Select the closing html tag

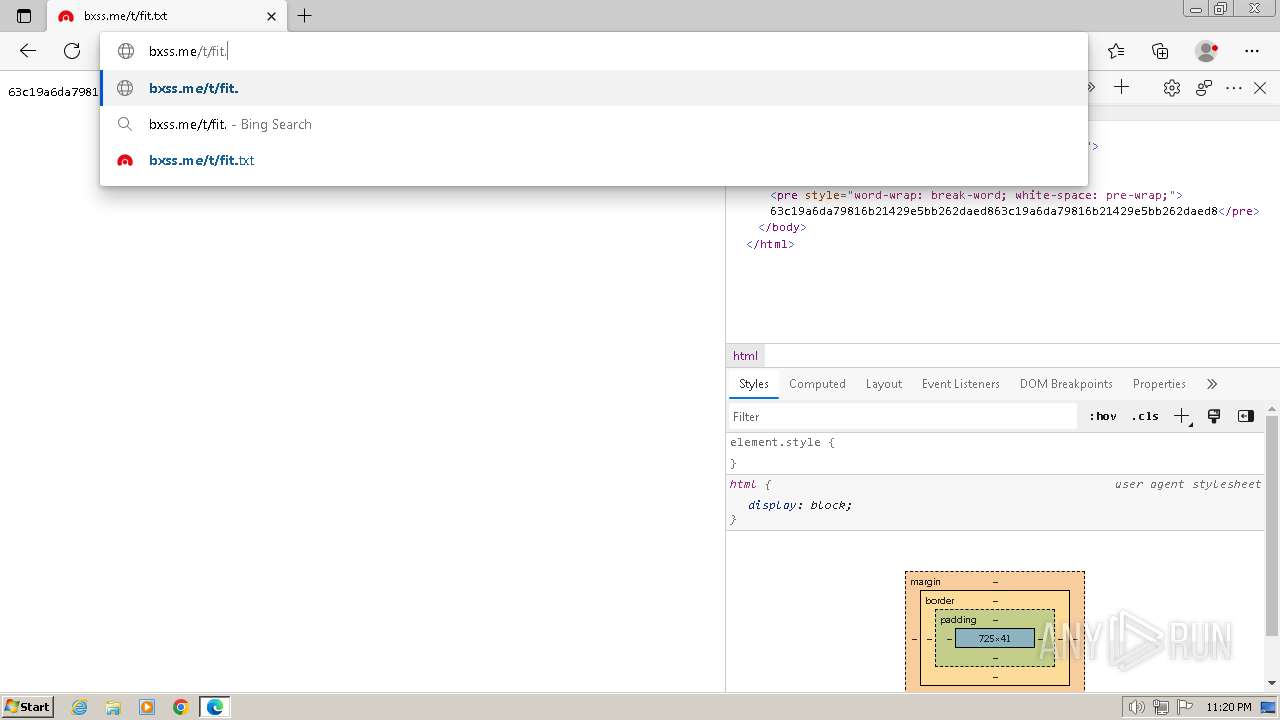tap(770, 244)
